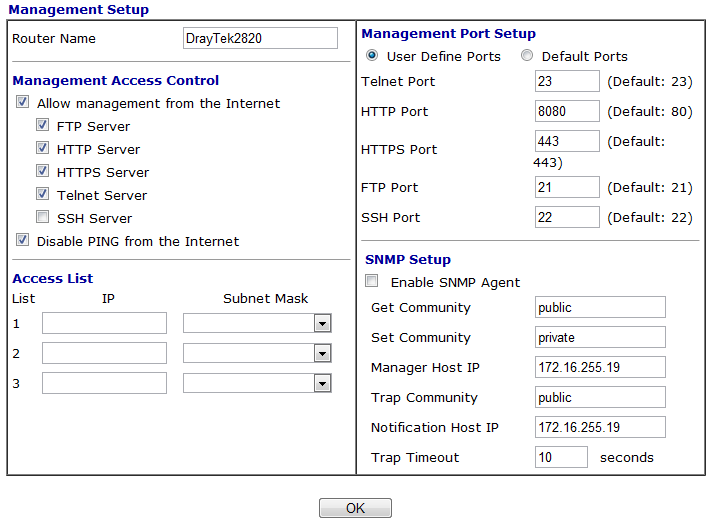Choose the Default Ports radio option
712x522 pixels.
click(x=528, y=56)
